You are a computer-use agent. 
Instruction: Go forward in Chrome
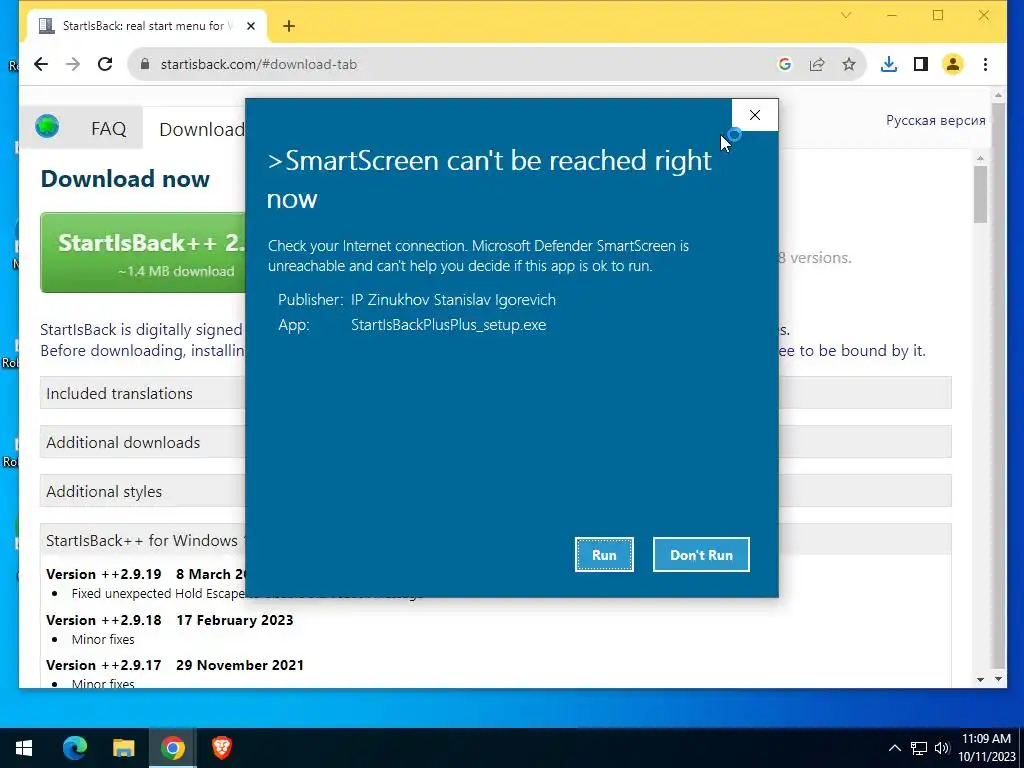point(73,64)
